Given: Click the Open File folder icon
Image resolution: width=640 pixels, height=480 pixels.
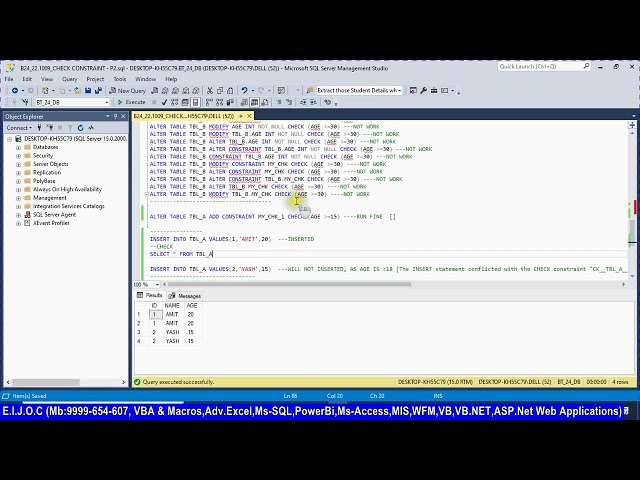Looking at the screenshot, I should point(77,91).
